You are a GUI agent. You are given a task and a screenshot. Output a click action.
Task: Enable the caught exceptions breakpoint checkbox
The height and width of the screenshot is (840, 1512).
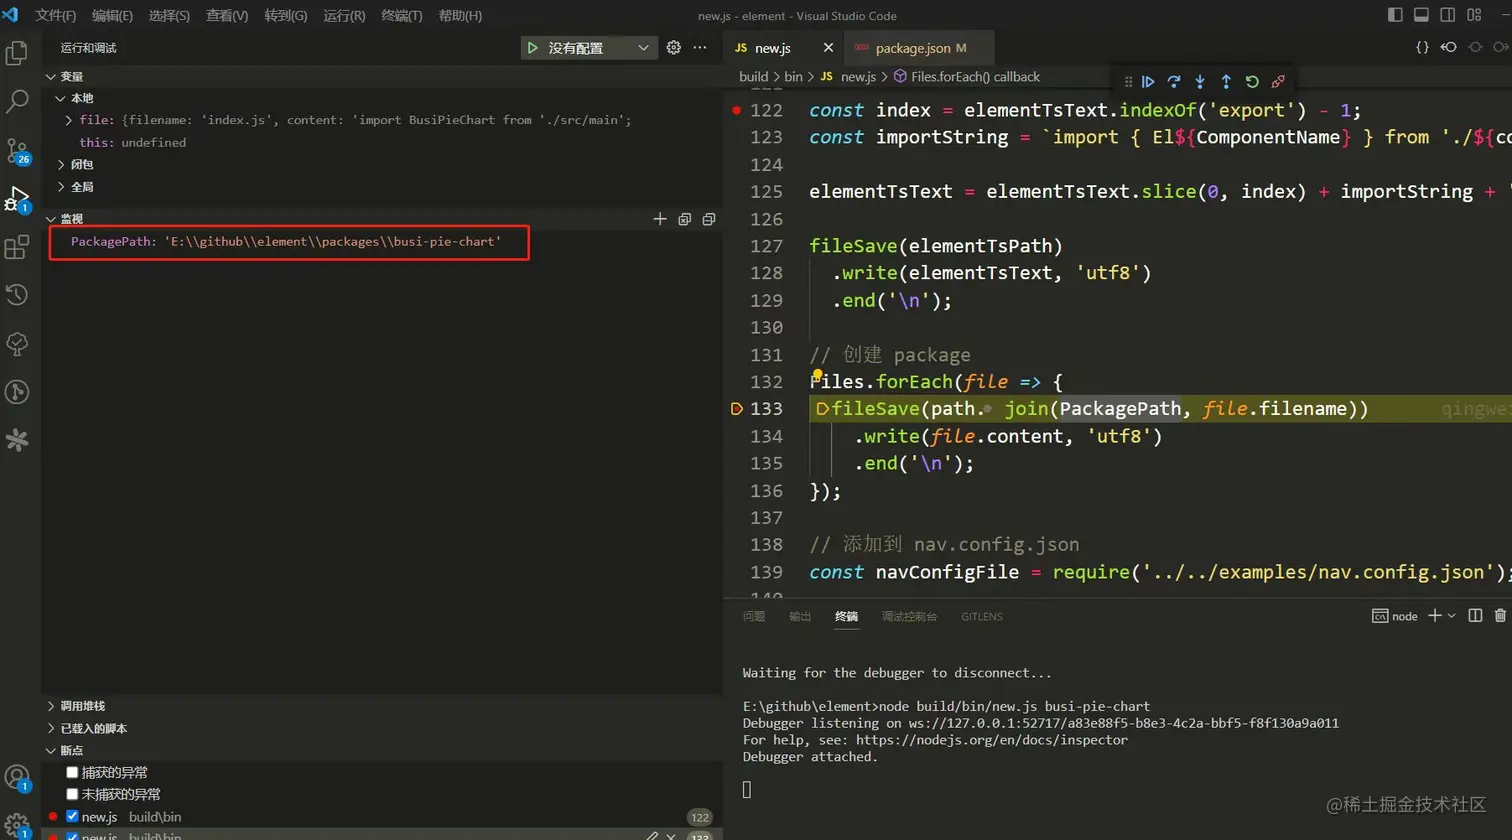(x=72, y=772)
